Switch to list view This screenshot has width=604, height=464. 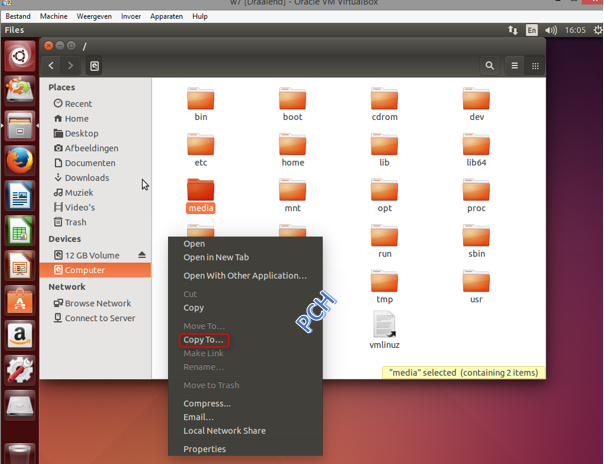[x=514, y=66]
